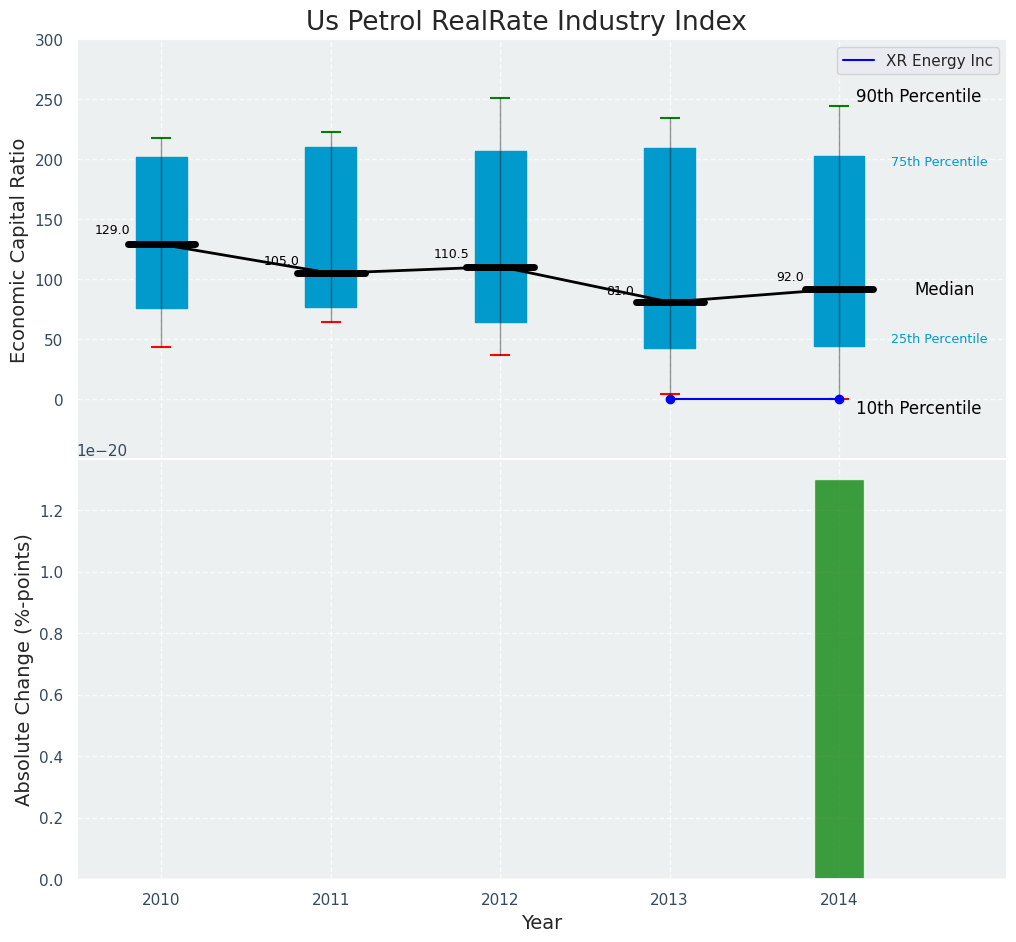This screenshot has height=942, width=1016.
Task: Click the Absolute Change axis label
Action: pyautogui.click(x=23, y=669)
